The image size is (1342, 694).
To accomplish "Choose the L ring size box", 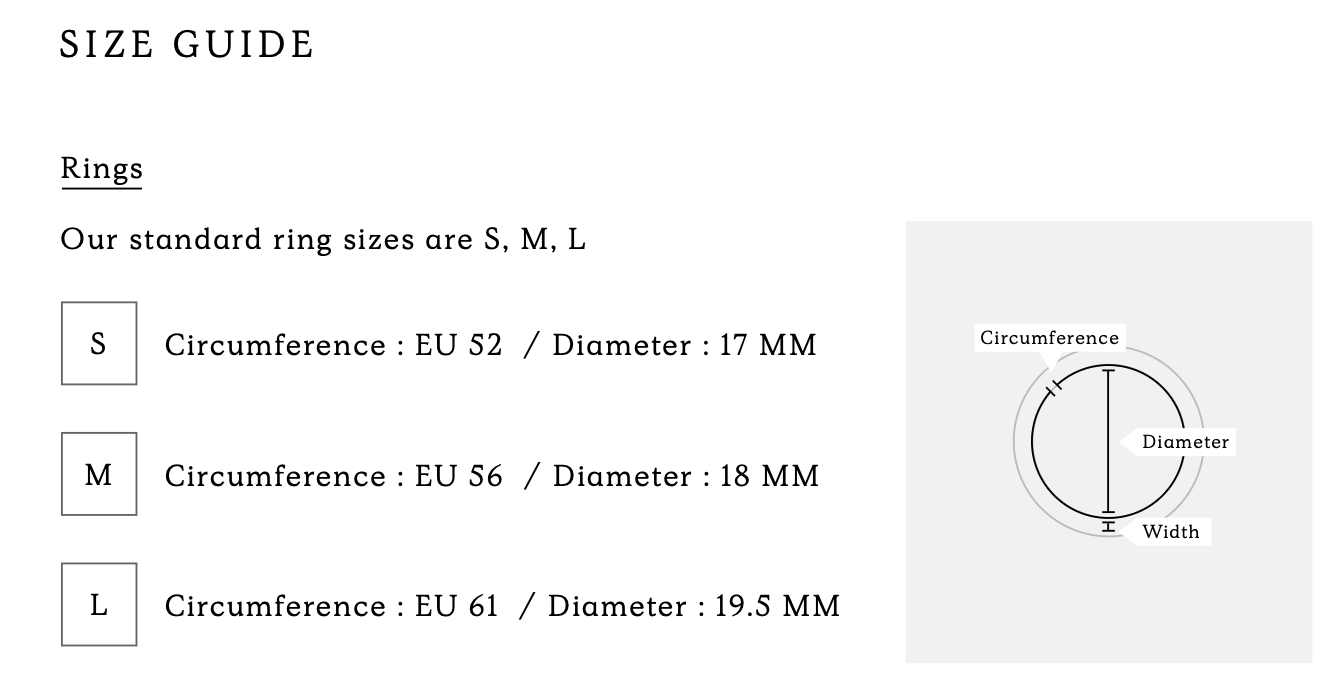I will 99,605.
